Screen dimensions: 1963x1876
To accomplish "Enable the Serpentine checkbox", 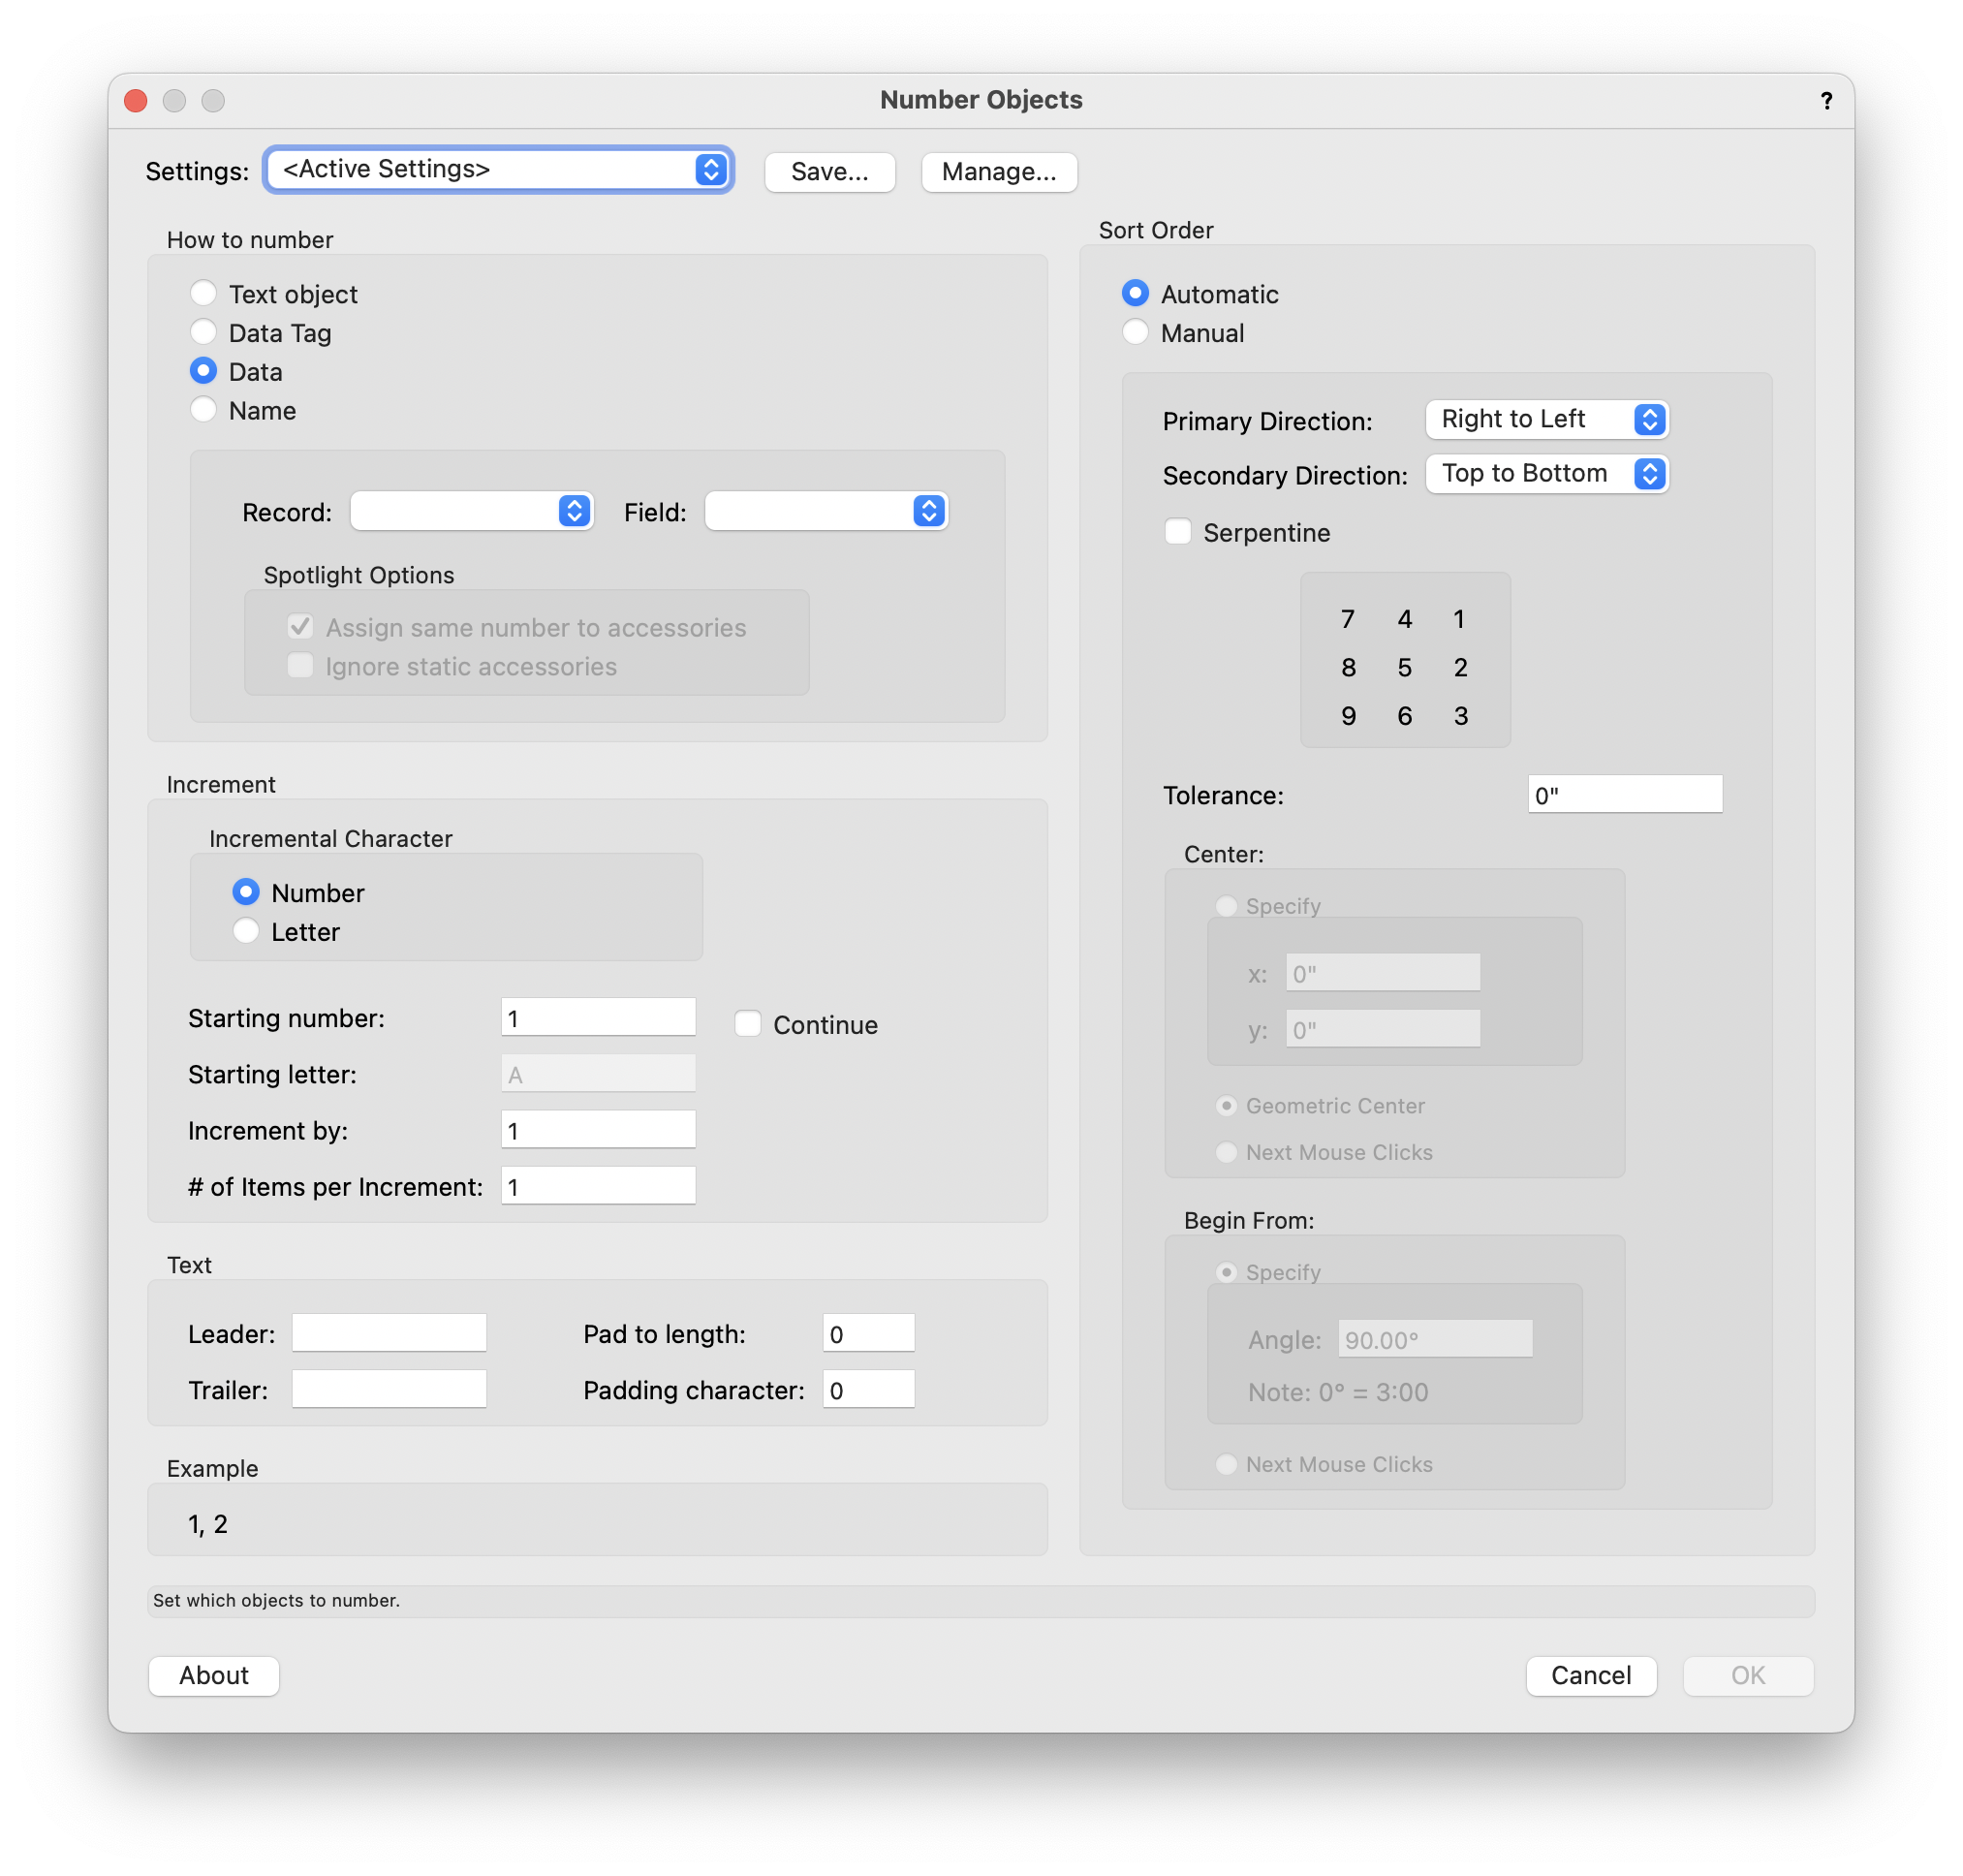I will (x=1178, y=532).
